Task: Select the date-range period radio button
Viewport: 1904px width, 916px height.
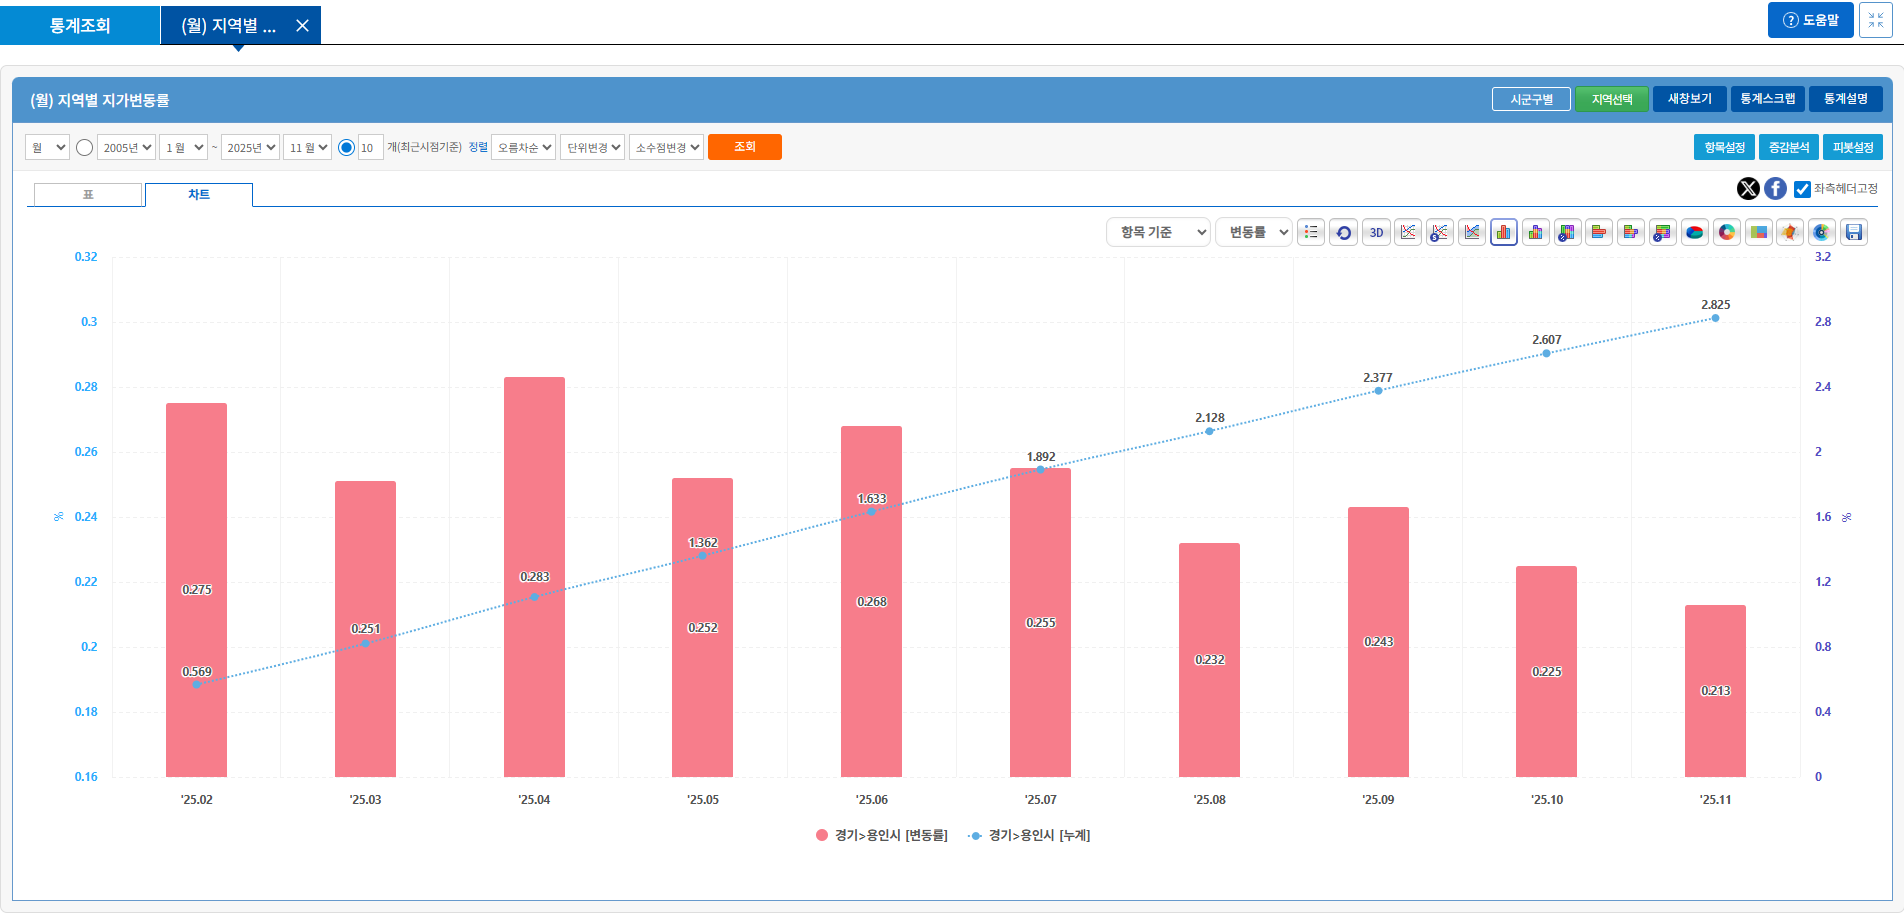Action: coord(85,148)
